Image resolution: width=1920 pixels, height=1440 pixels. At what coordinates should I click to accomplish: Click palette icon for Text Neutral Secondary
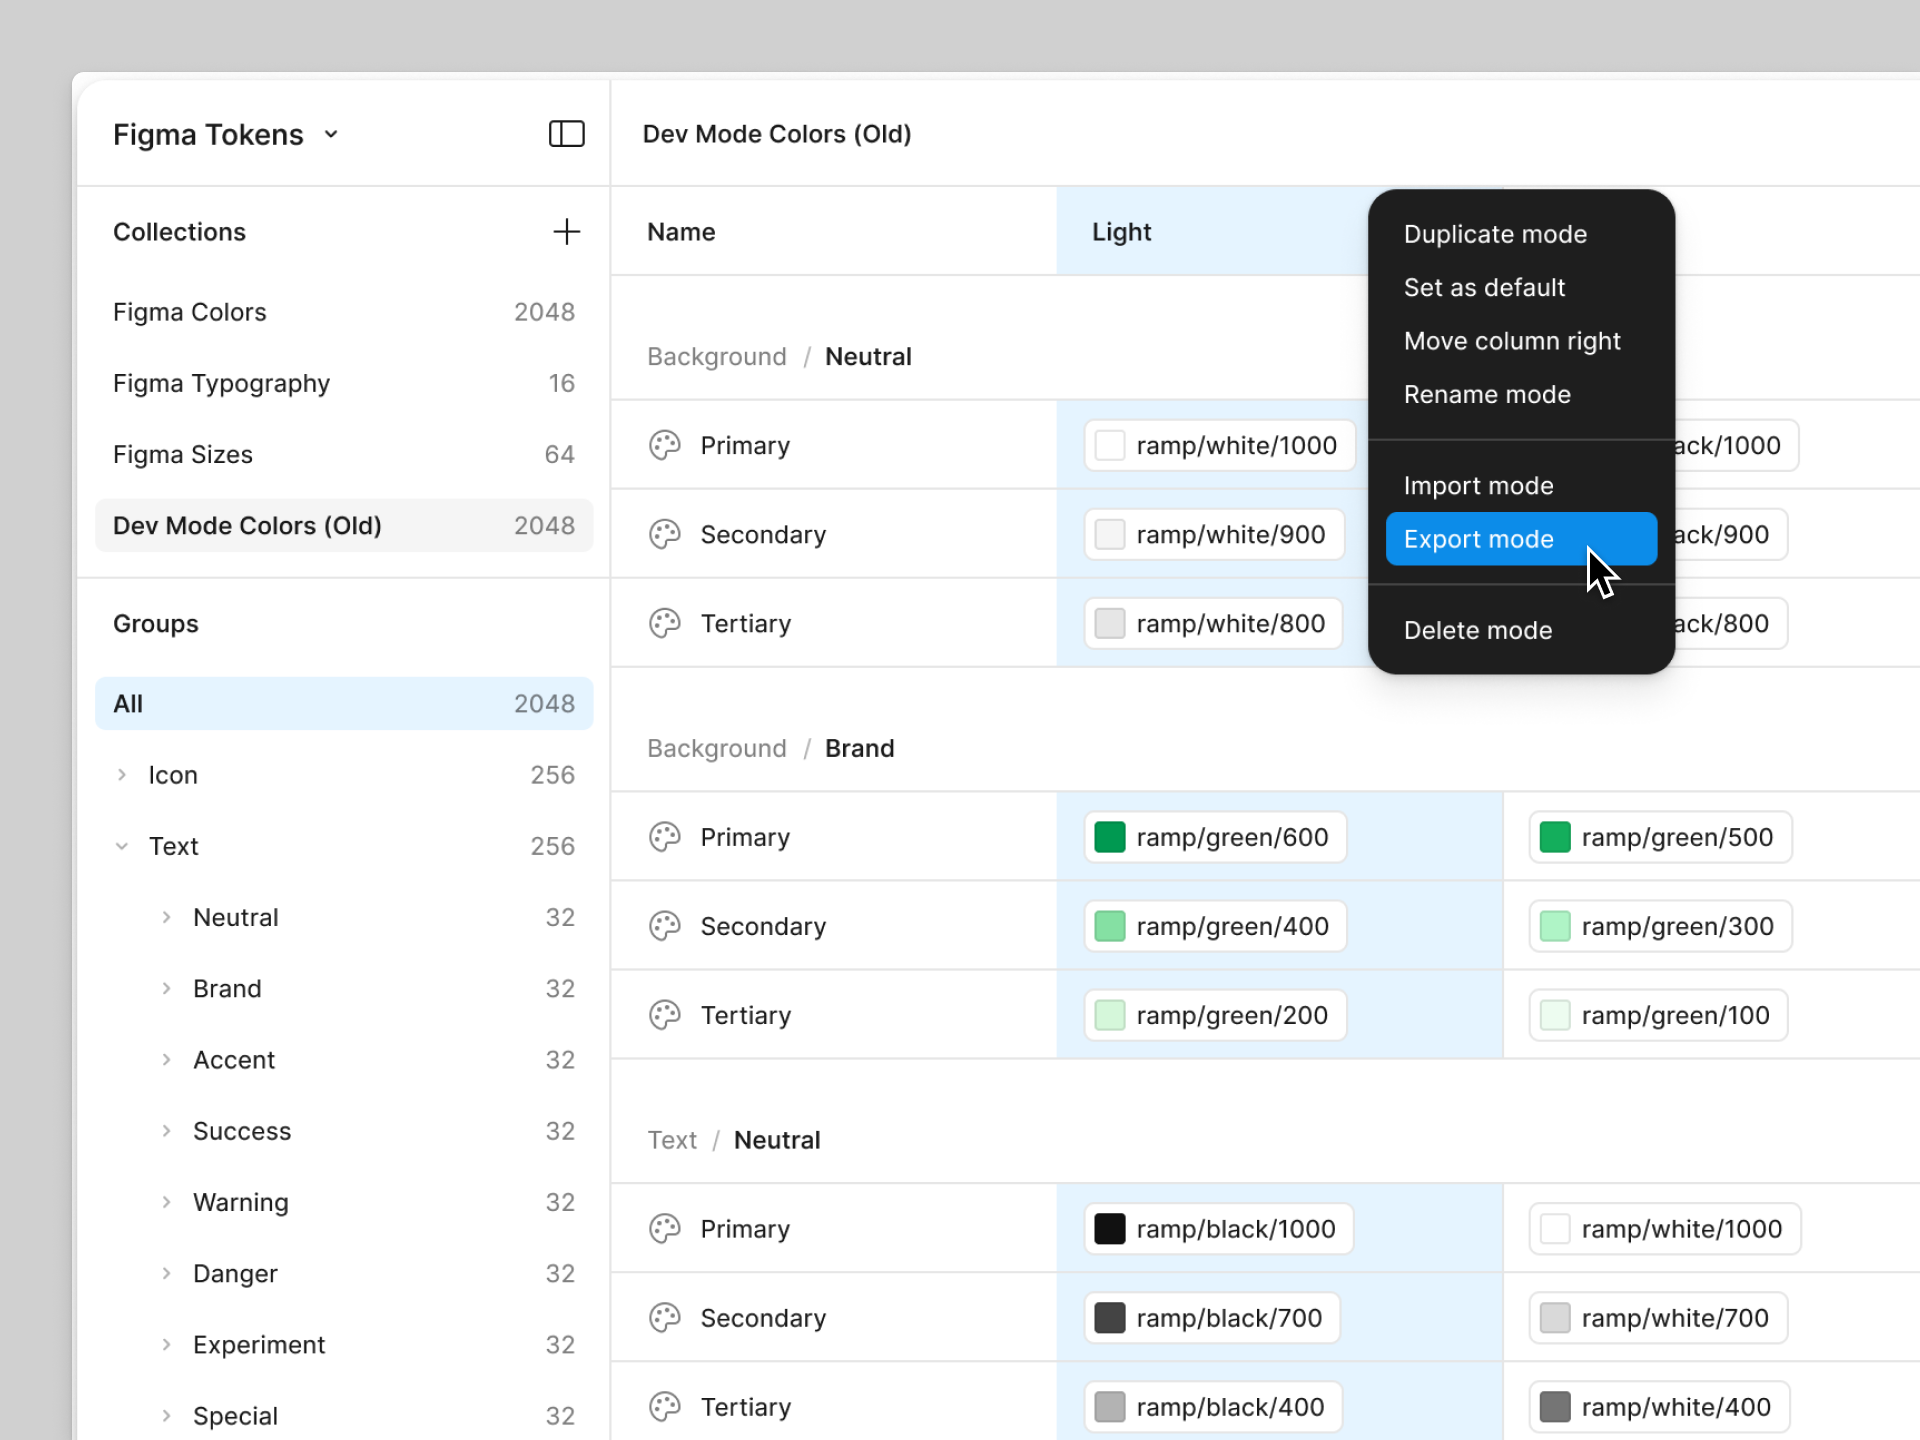tap(664, 1318)
